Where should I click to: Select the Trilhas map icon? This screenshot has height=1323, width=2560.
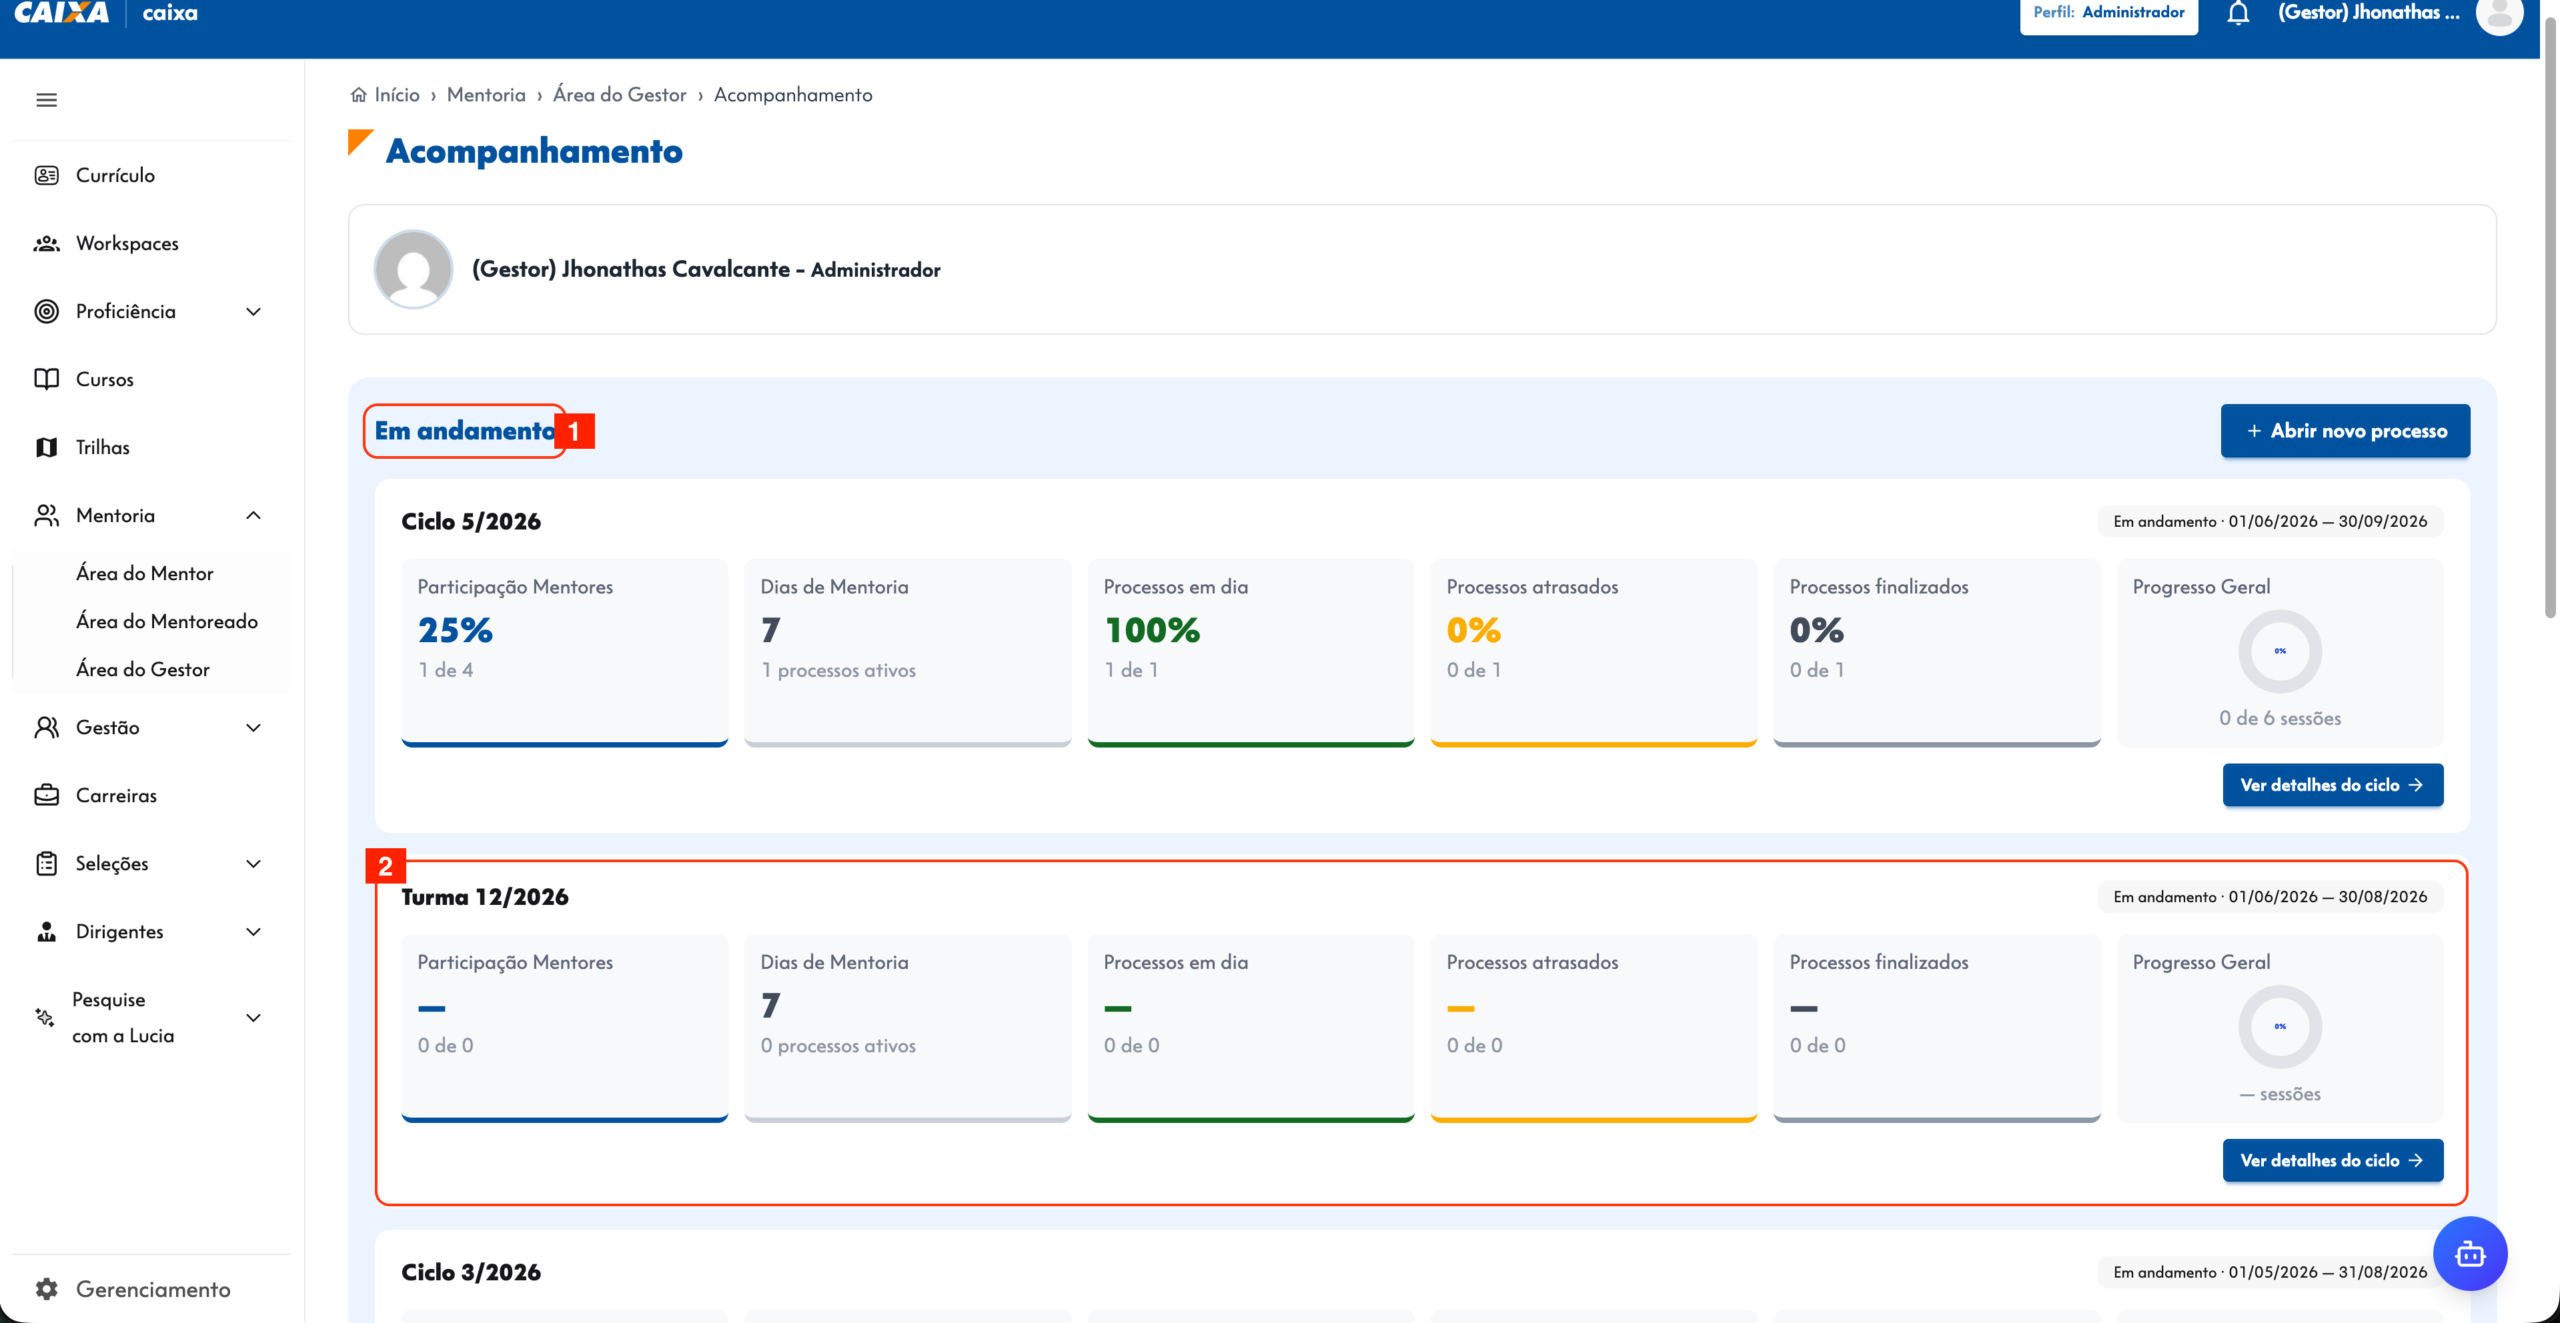[46, 447]
